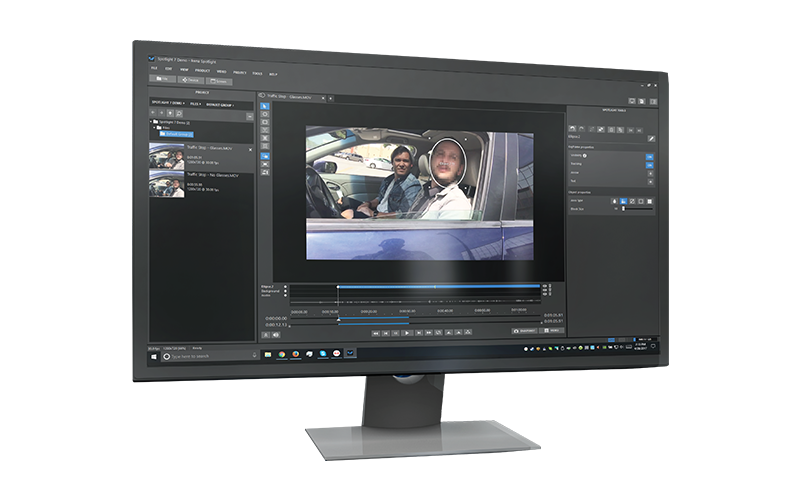Click the forward arrow in Project panel
This screenshot has width=800, height=500.
[x=162, y=113]
